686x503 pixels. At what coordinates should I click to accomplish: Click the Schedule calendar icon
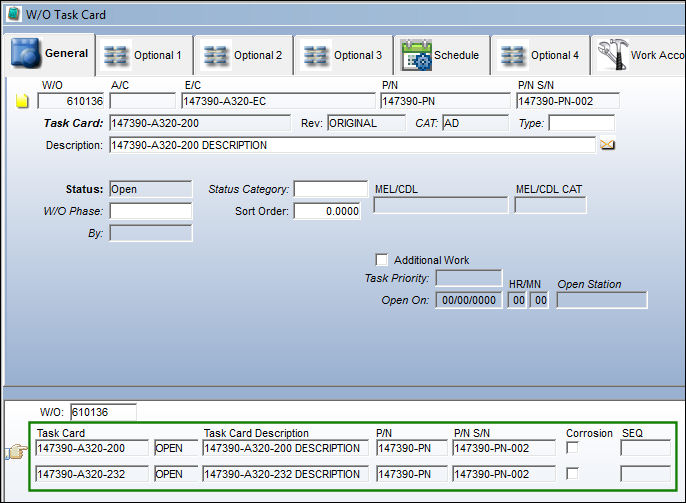(416, 55)
